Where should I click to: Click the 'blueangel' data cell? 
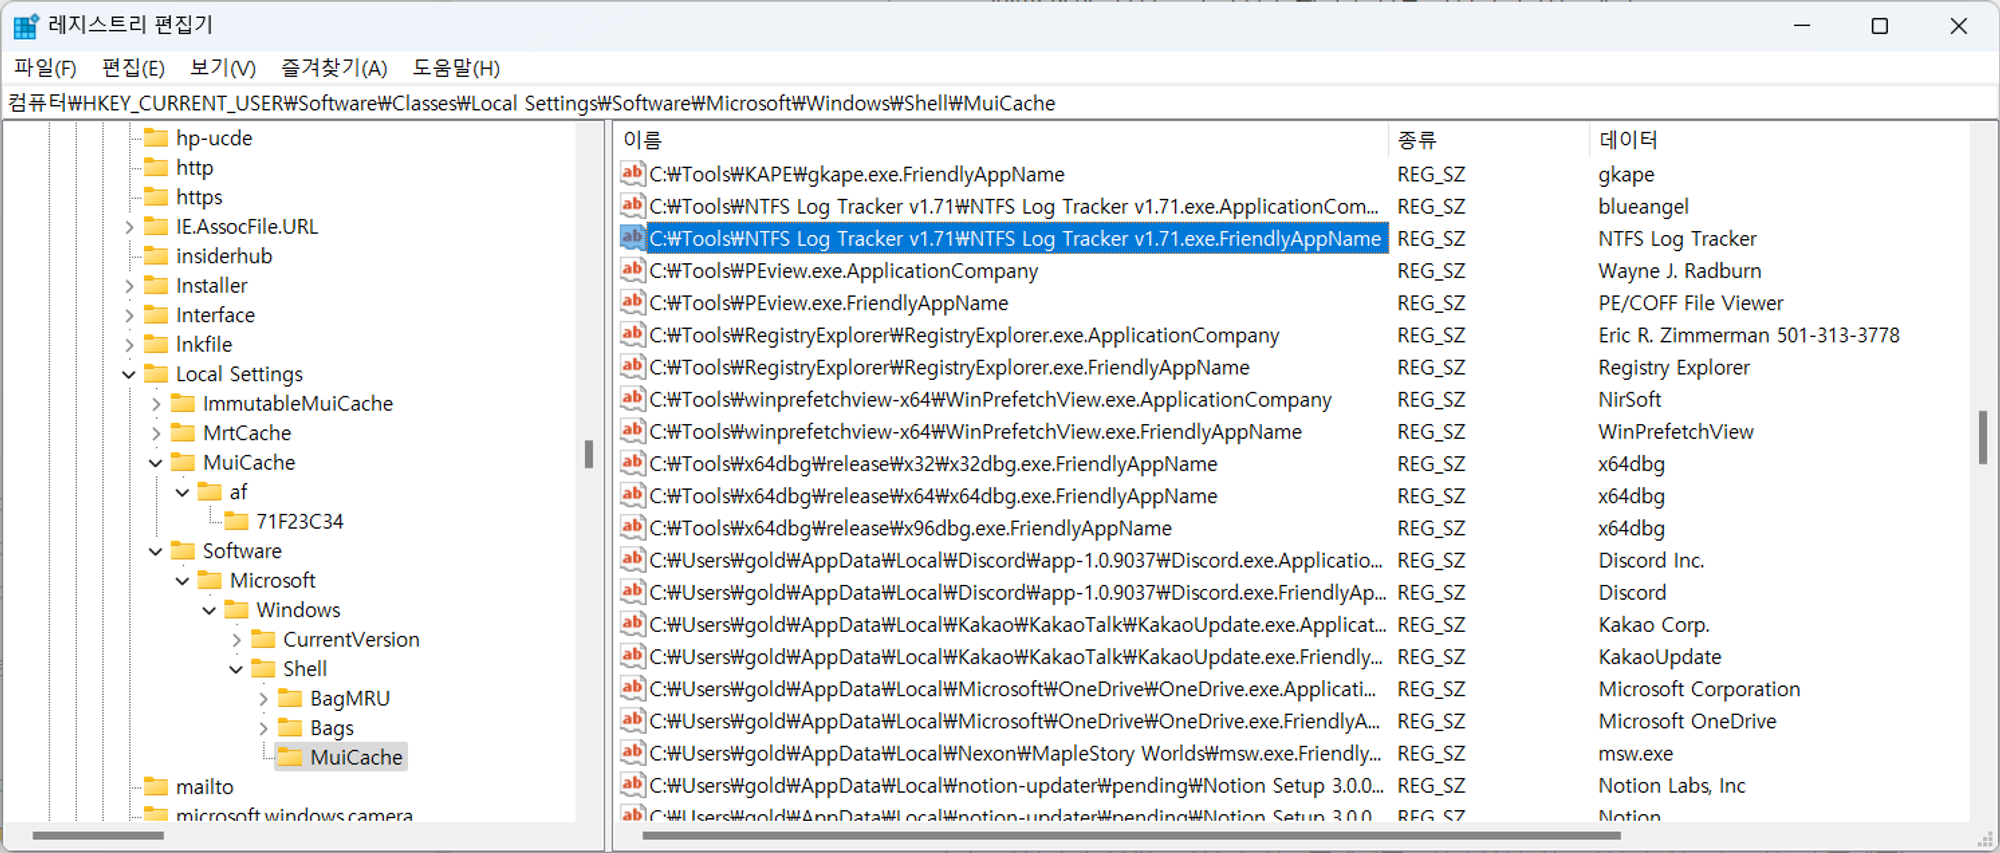tap(1643, 206)
